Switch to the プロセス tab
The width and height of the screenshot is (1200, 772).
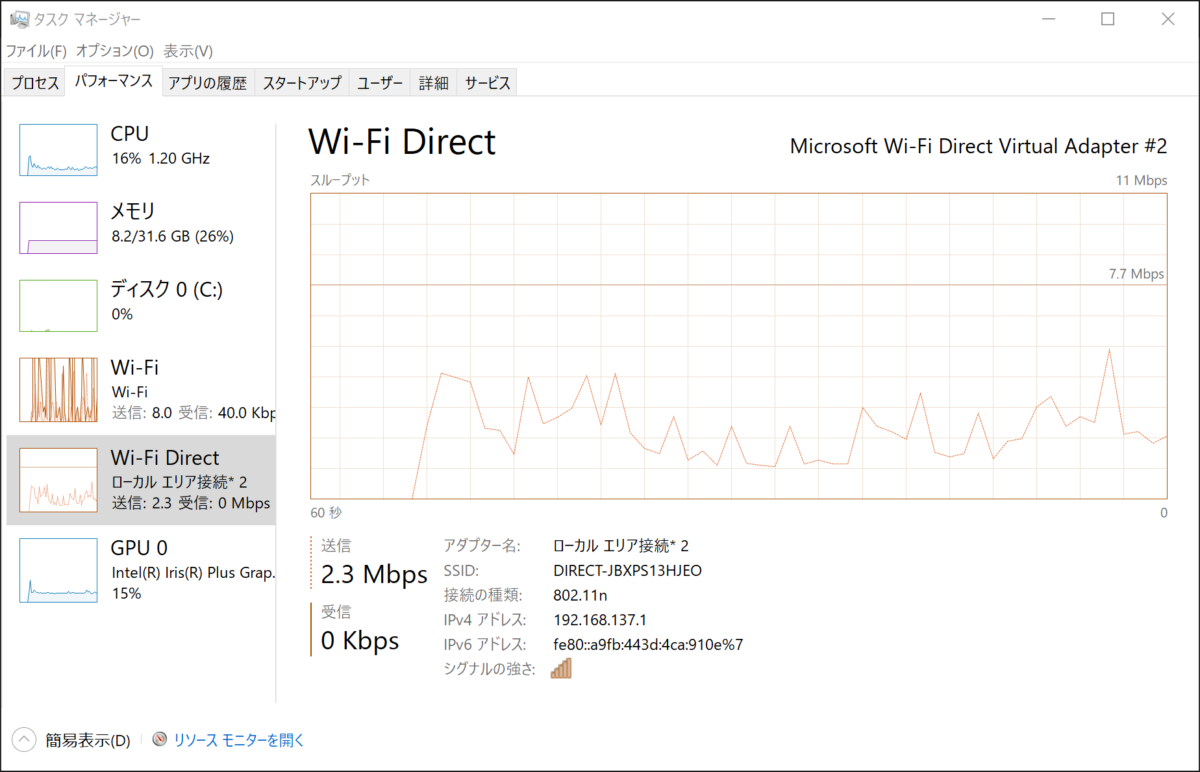[x=36, y=83]
